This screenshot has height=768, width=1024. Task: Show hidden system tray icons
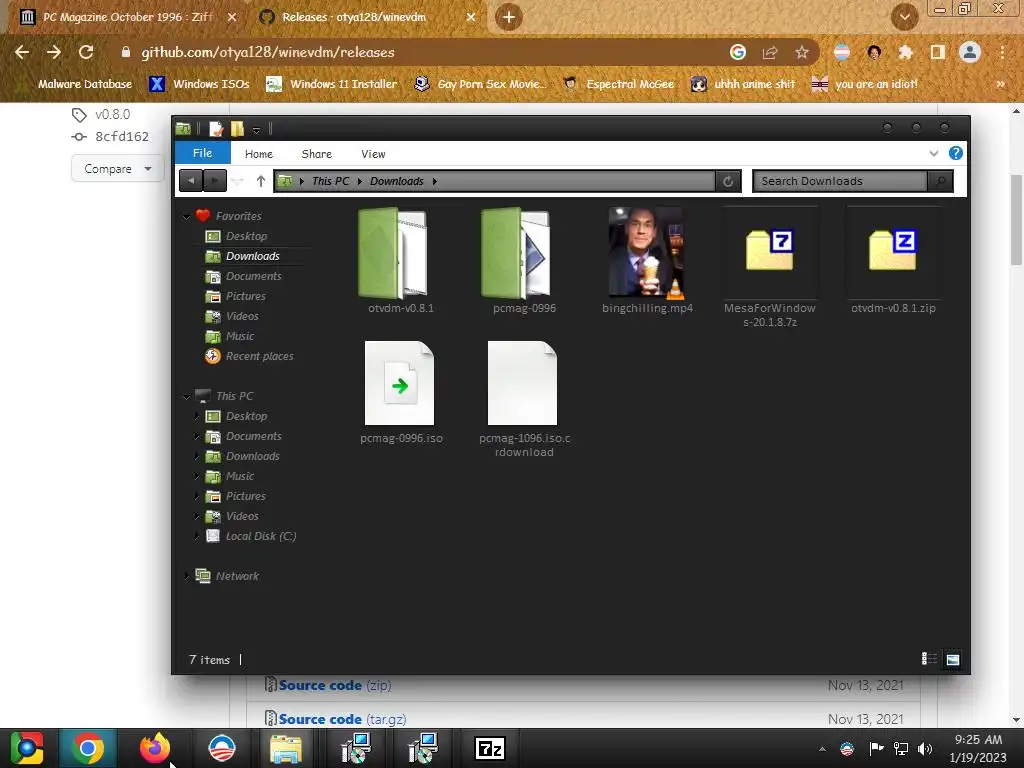point(822,749)
